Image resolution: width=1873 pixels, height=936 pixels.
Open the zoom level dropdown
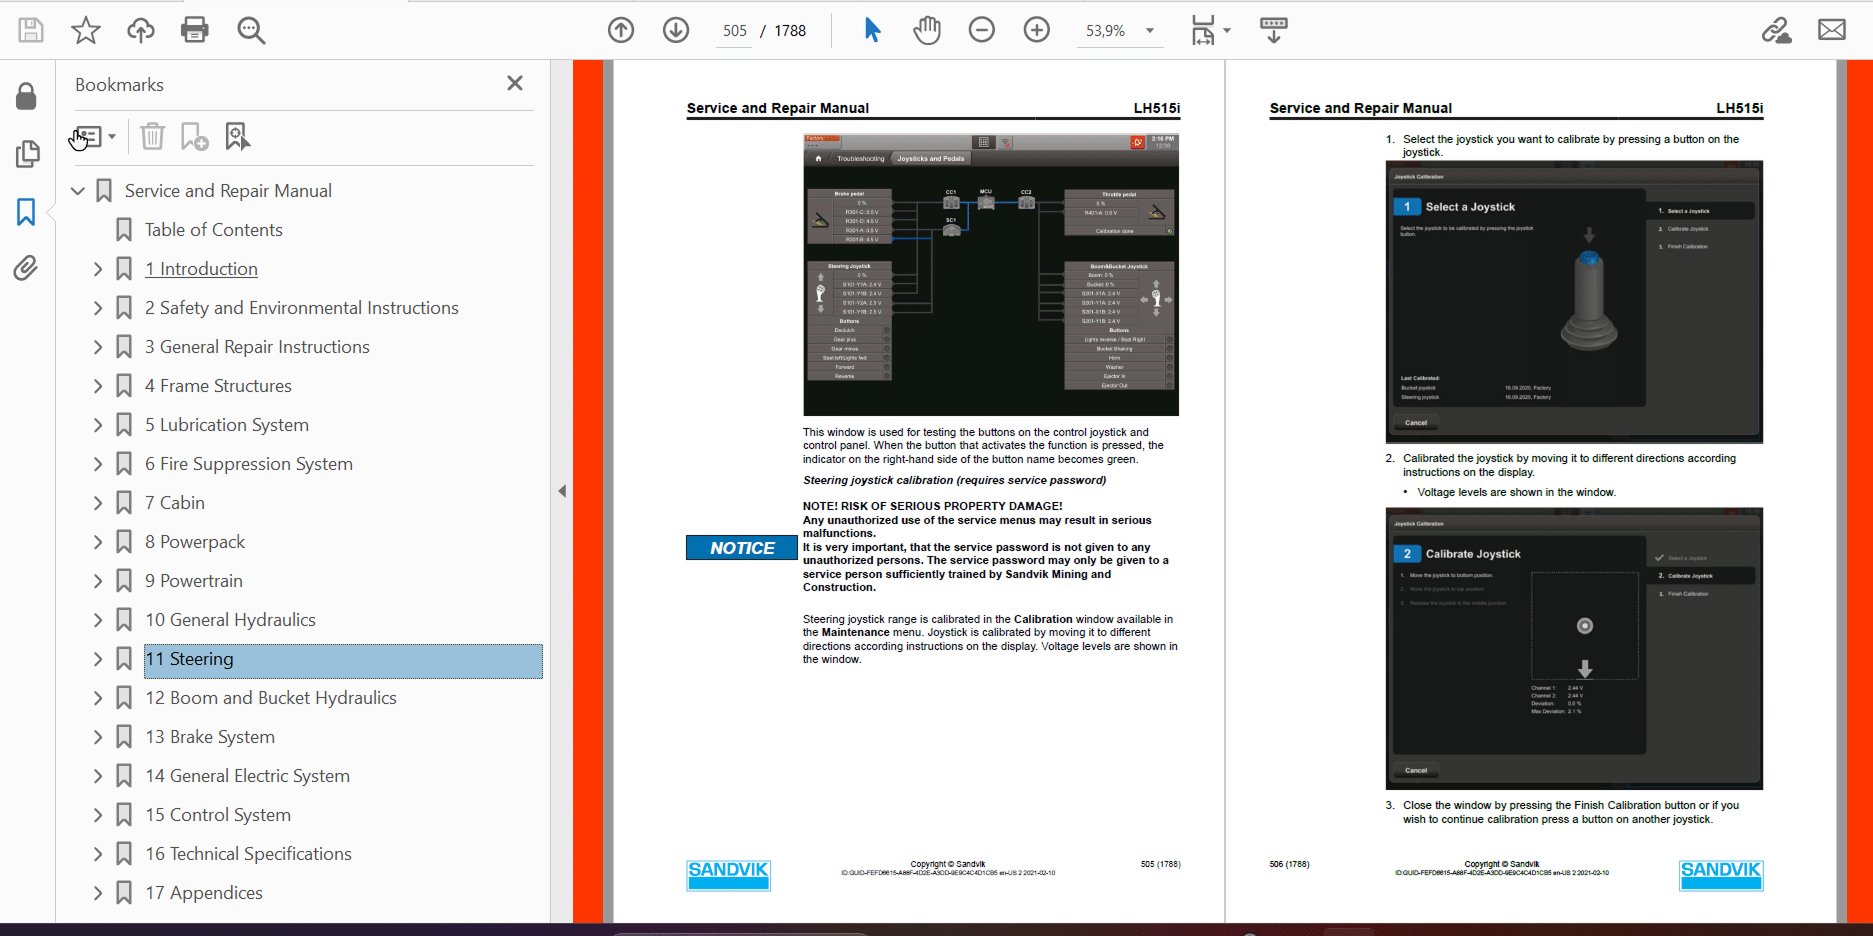(x=1150, y=31)
